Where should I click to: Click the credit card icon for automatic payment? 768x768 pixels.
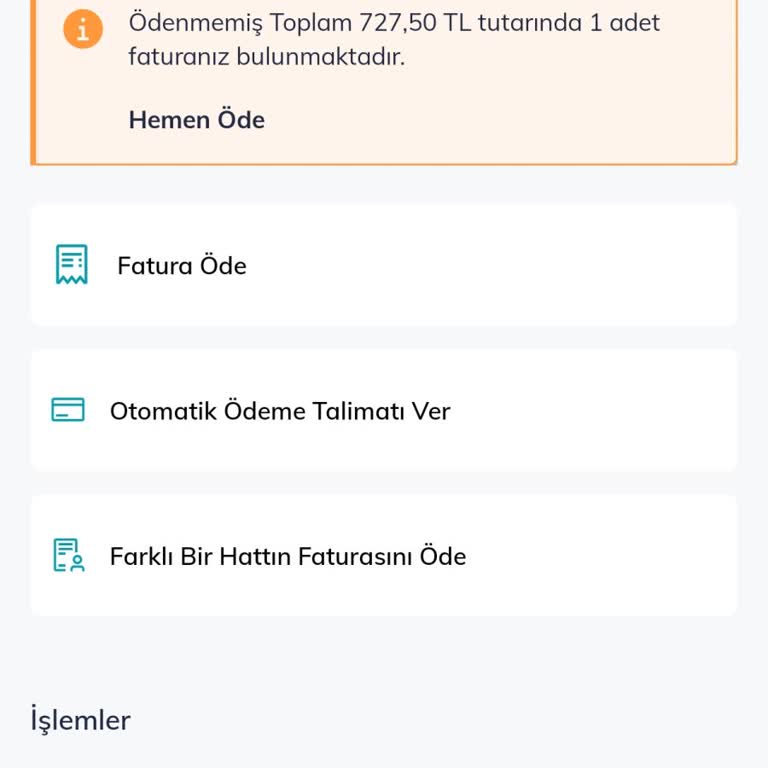[68, 409]
